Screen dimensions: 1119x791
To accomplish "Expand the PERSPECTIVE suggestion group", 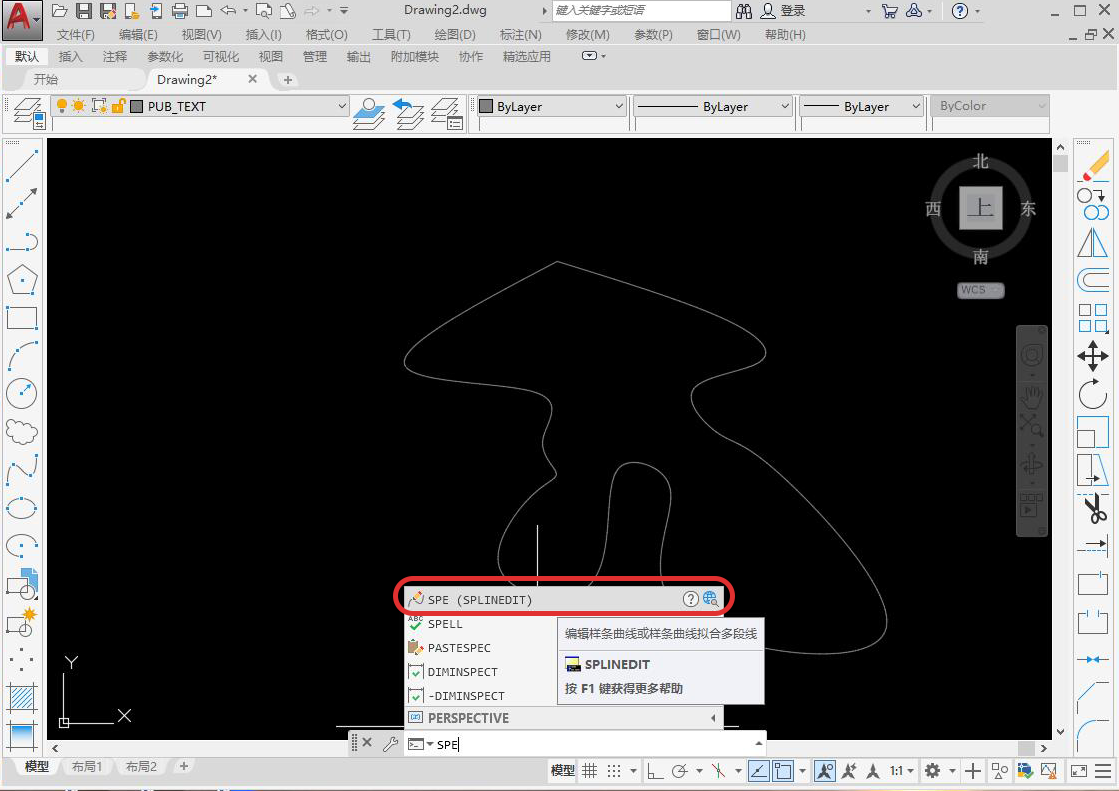I will 713,718.
